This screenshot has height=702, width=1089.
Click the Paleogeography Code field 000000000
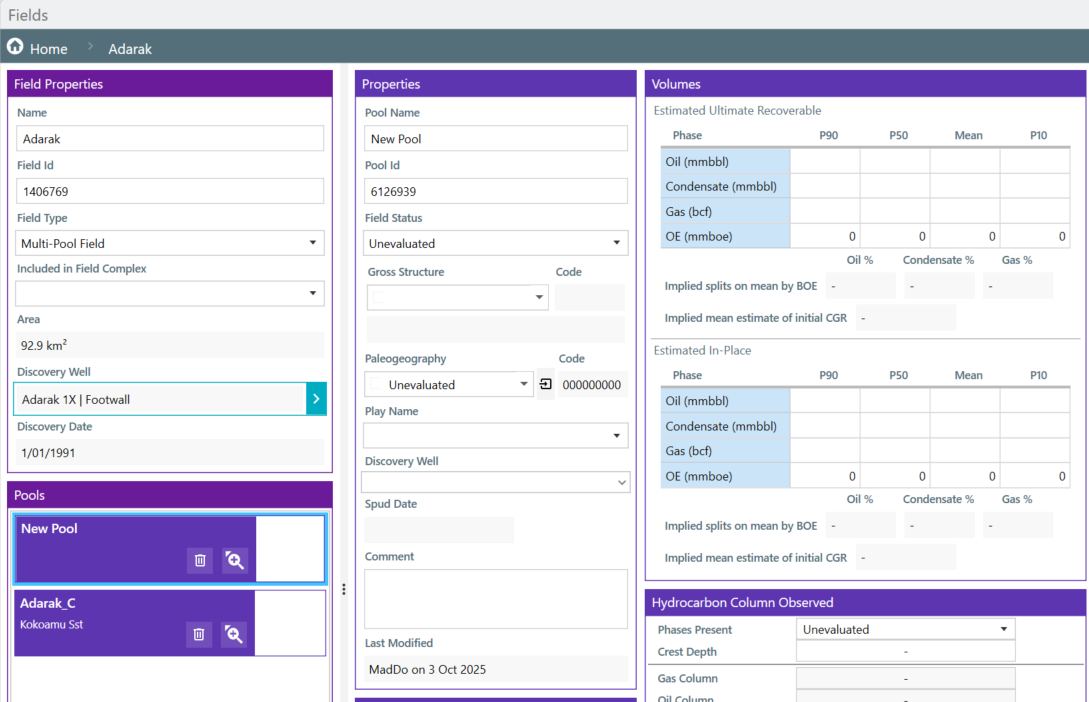592,384
